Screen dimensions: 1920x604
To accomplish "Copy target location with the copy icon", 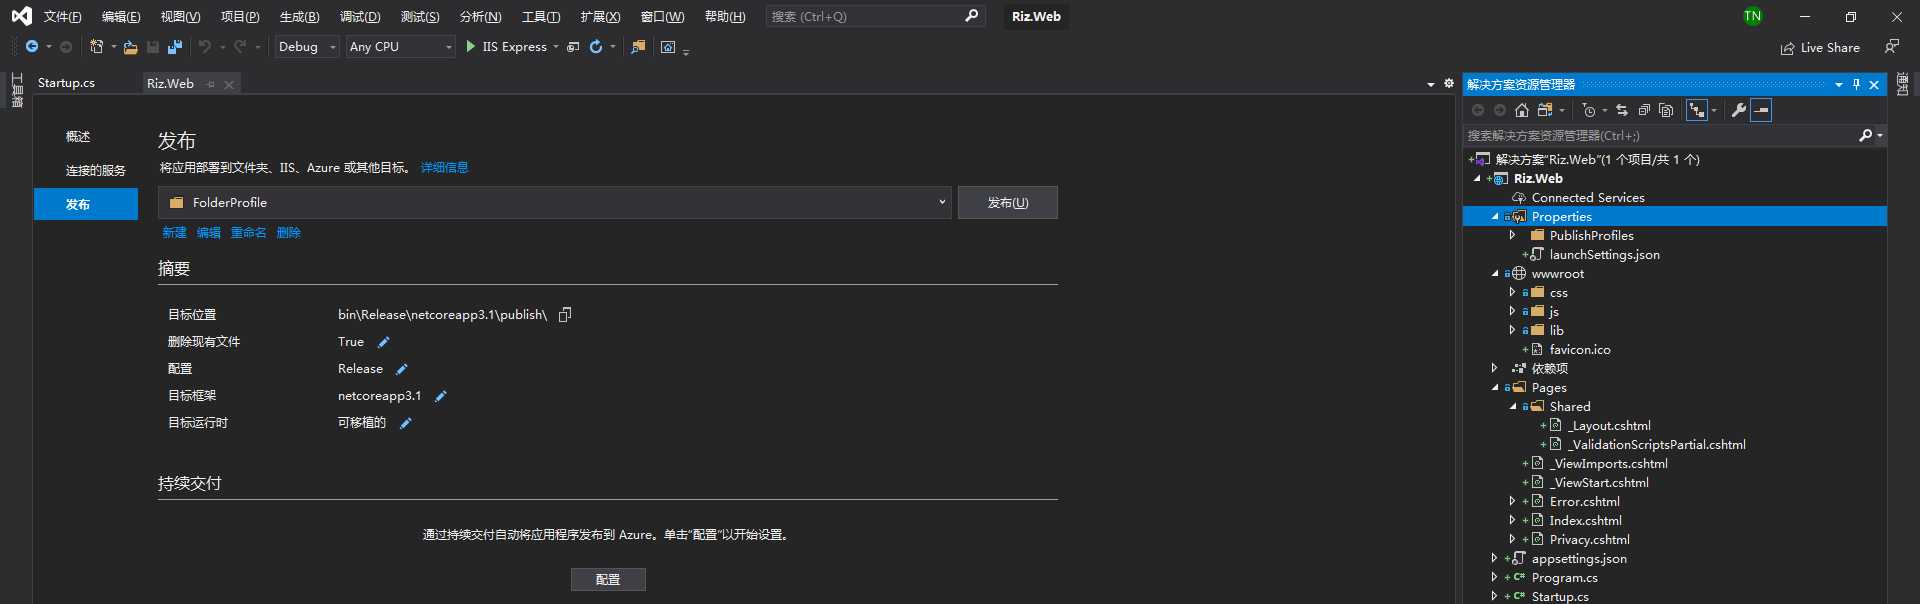I will point(565,315).
